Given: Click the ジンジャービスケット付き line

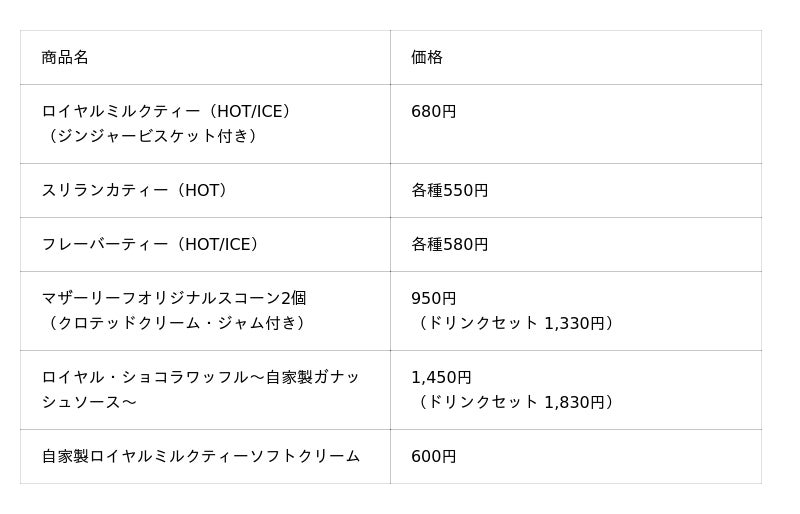Looking at the screenshot, I should coord(152,136).
